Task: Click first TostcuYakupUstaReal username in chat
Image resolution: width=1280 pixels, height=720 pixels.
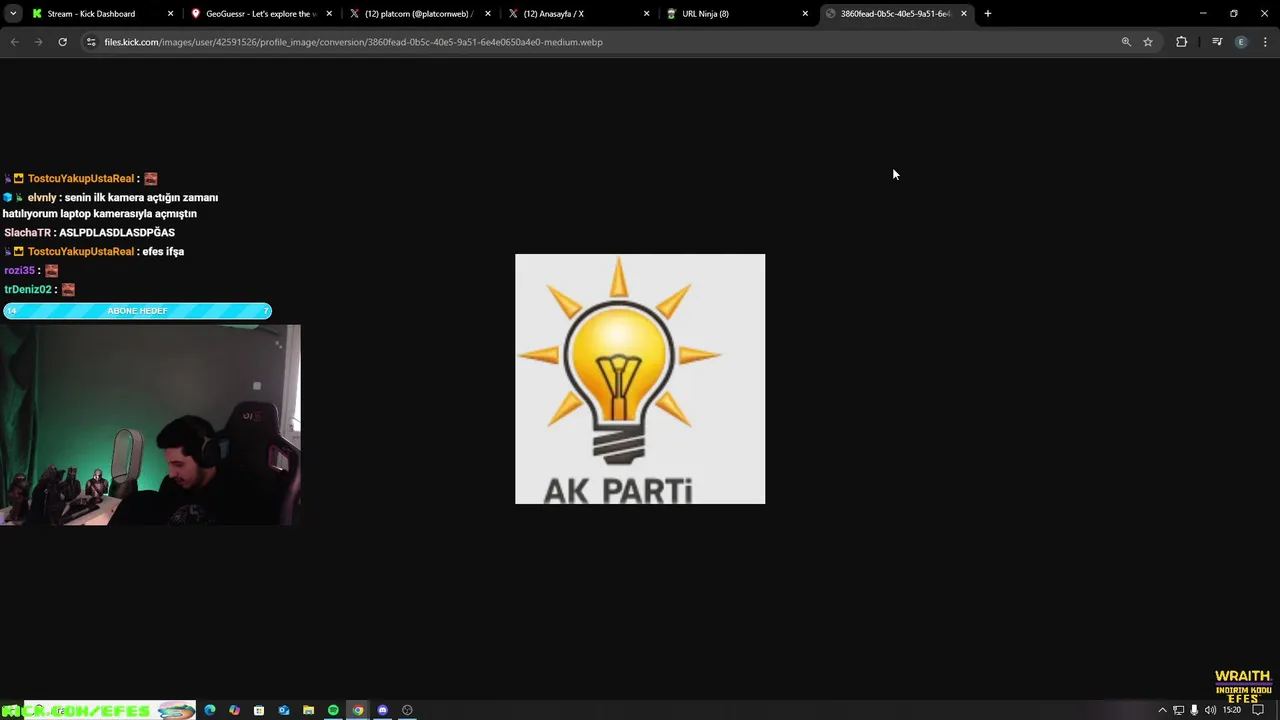Action: 81,179
